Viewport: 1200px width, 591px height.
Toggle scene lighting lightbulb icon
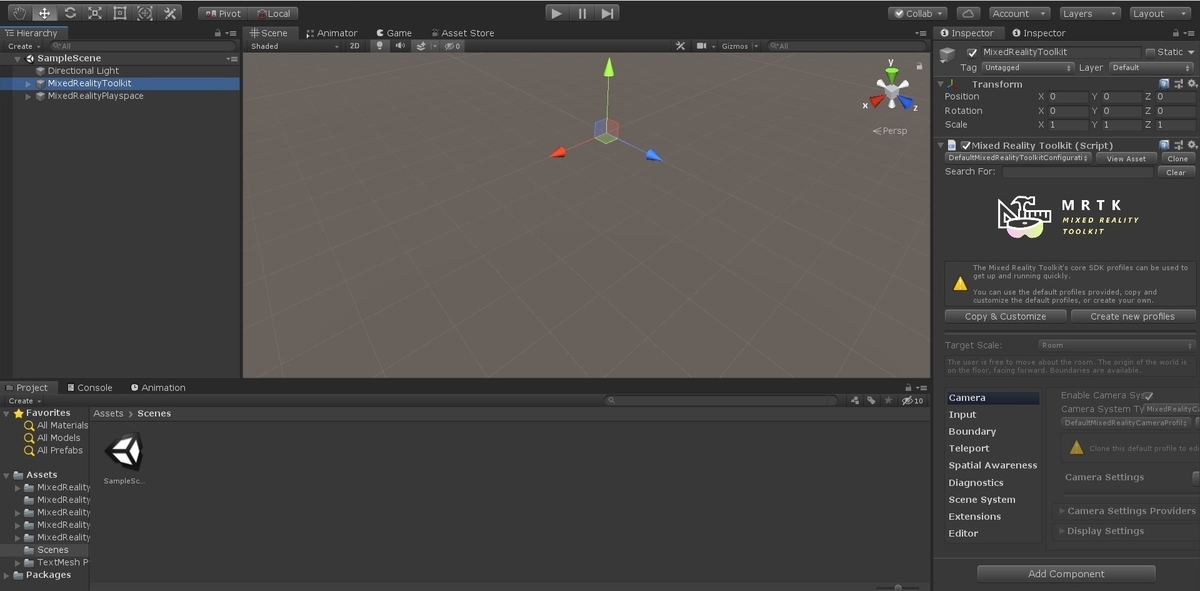379,46
